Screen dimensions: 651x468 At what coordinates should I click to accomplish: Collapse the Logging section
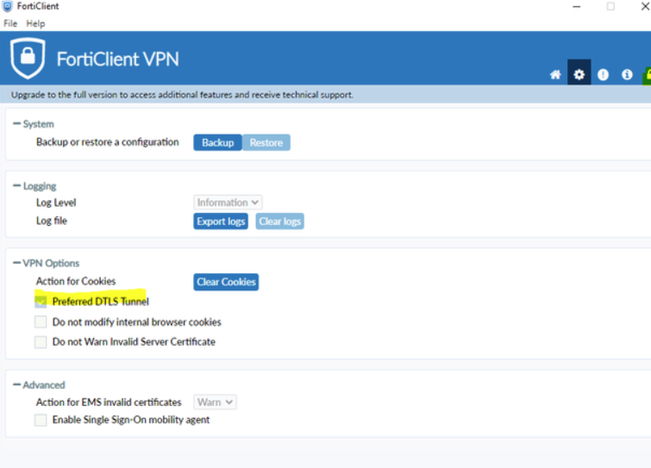[x=17, y=186]
